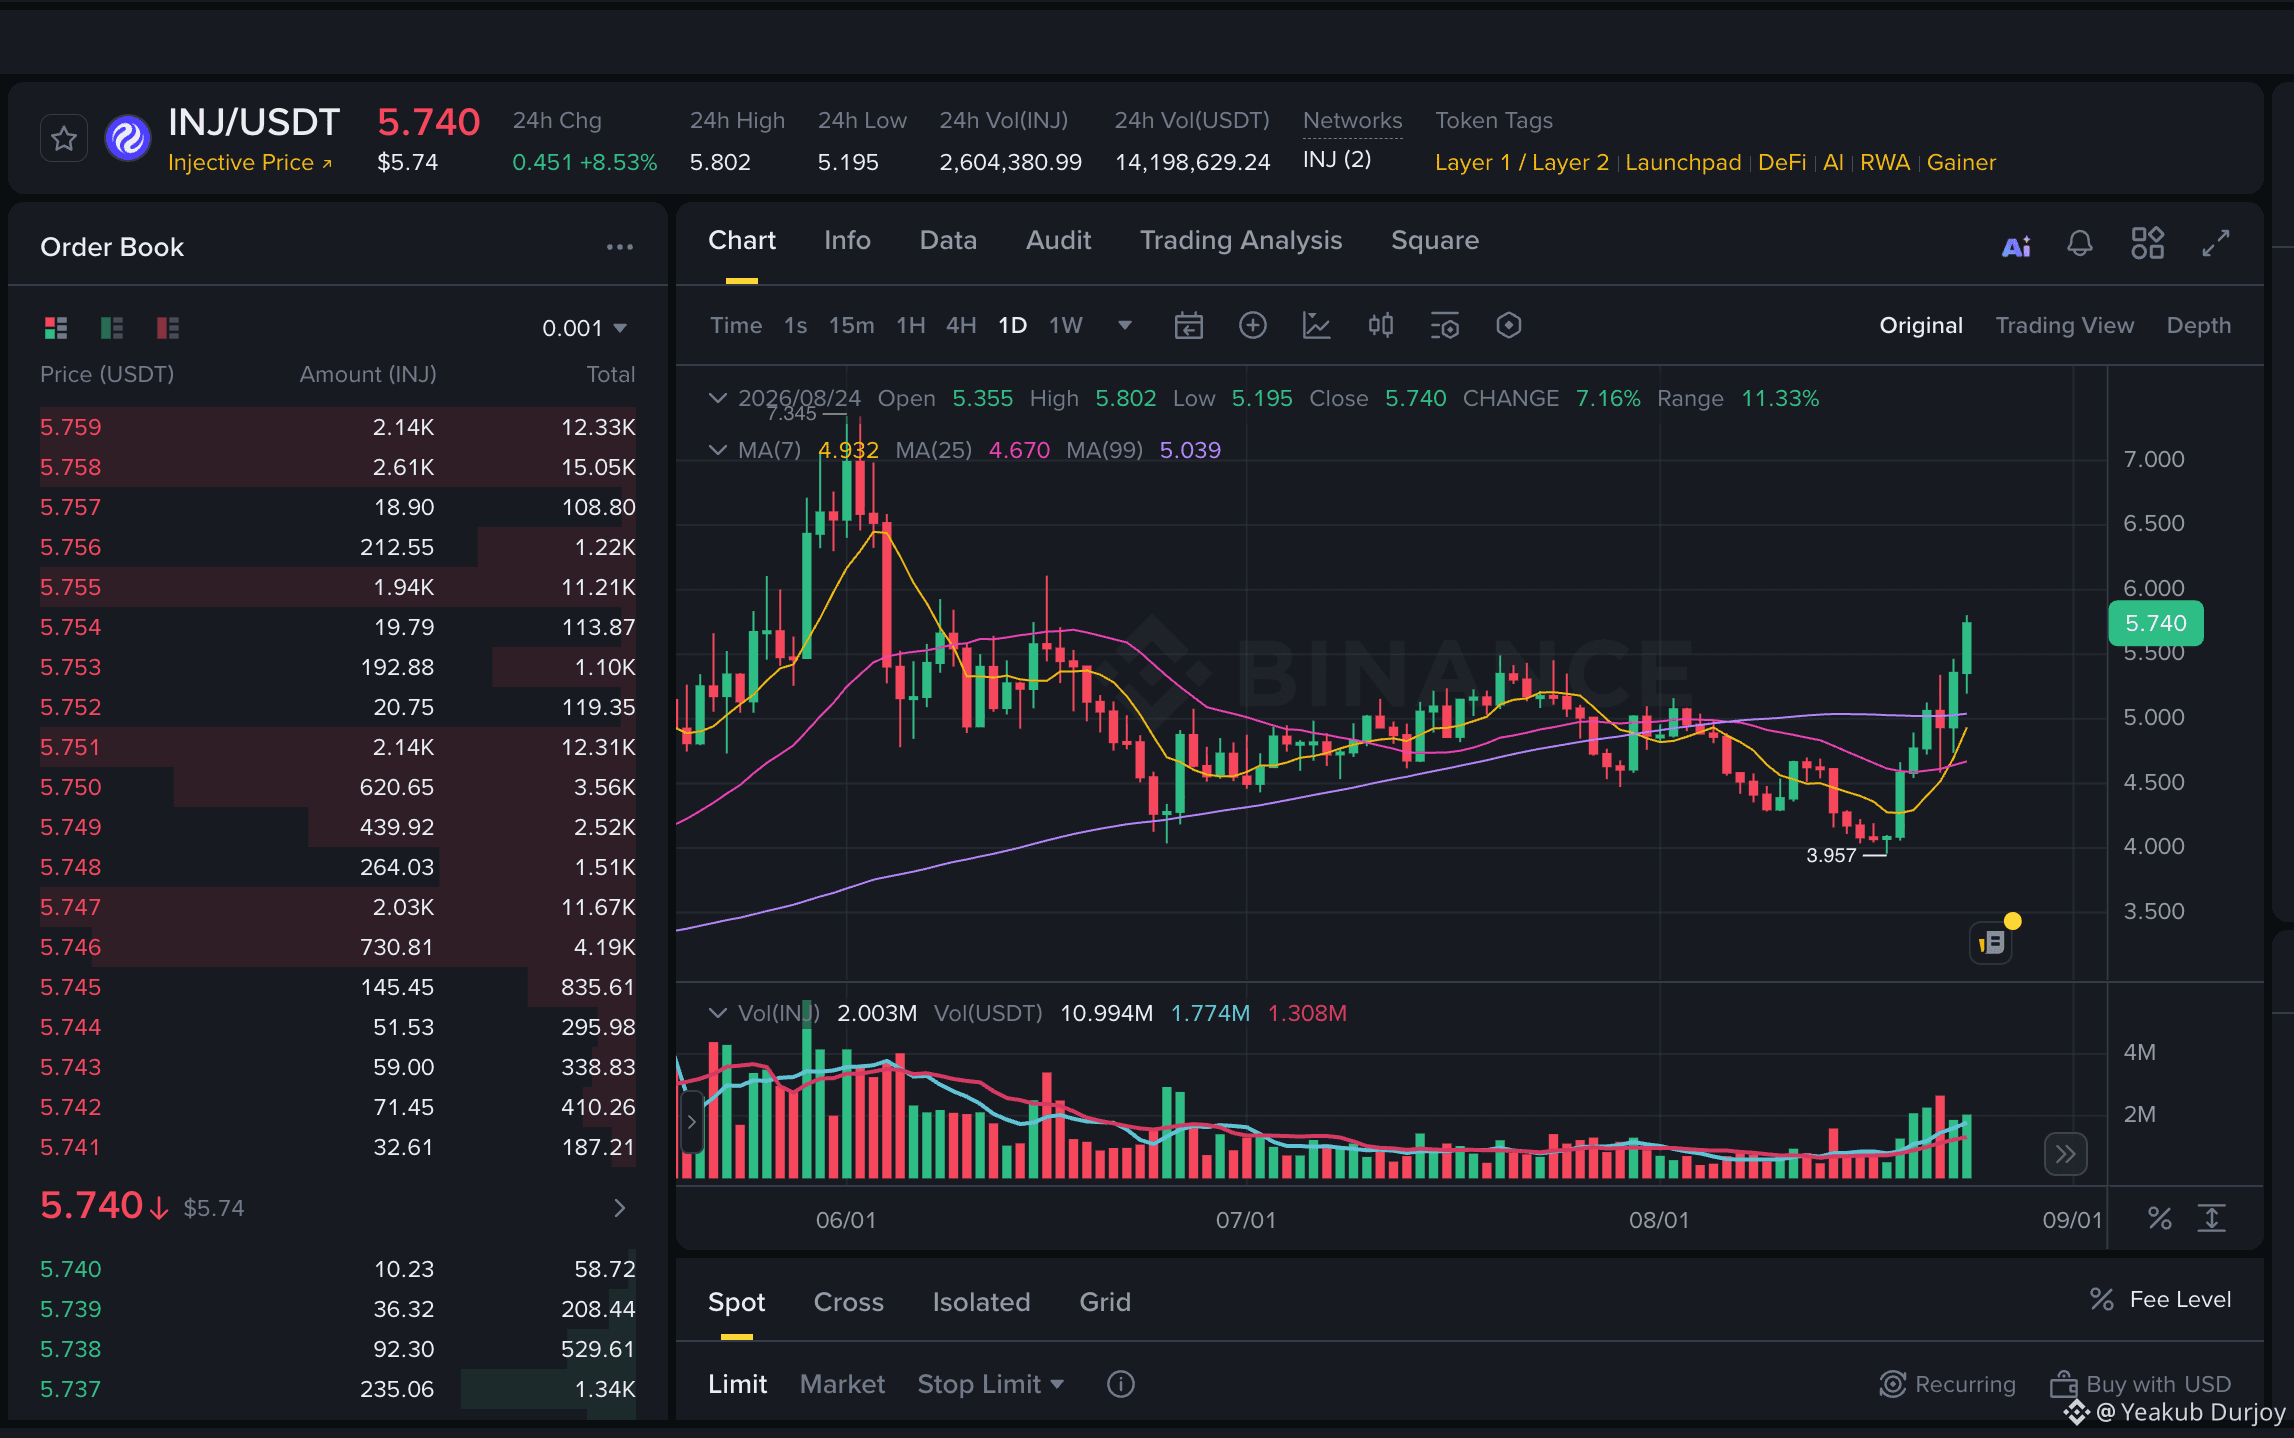This screenshot has height=1438, width=2294.
Task: Select the 15m interval
Action: [x=852, y=326]
